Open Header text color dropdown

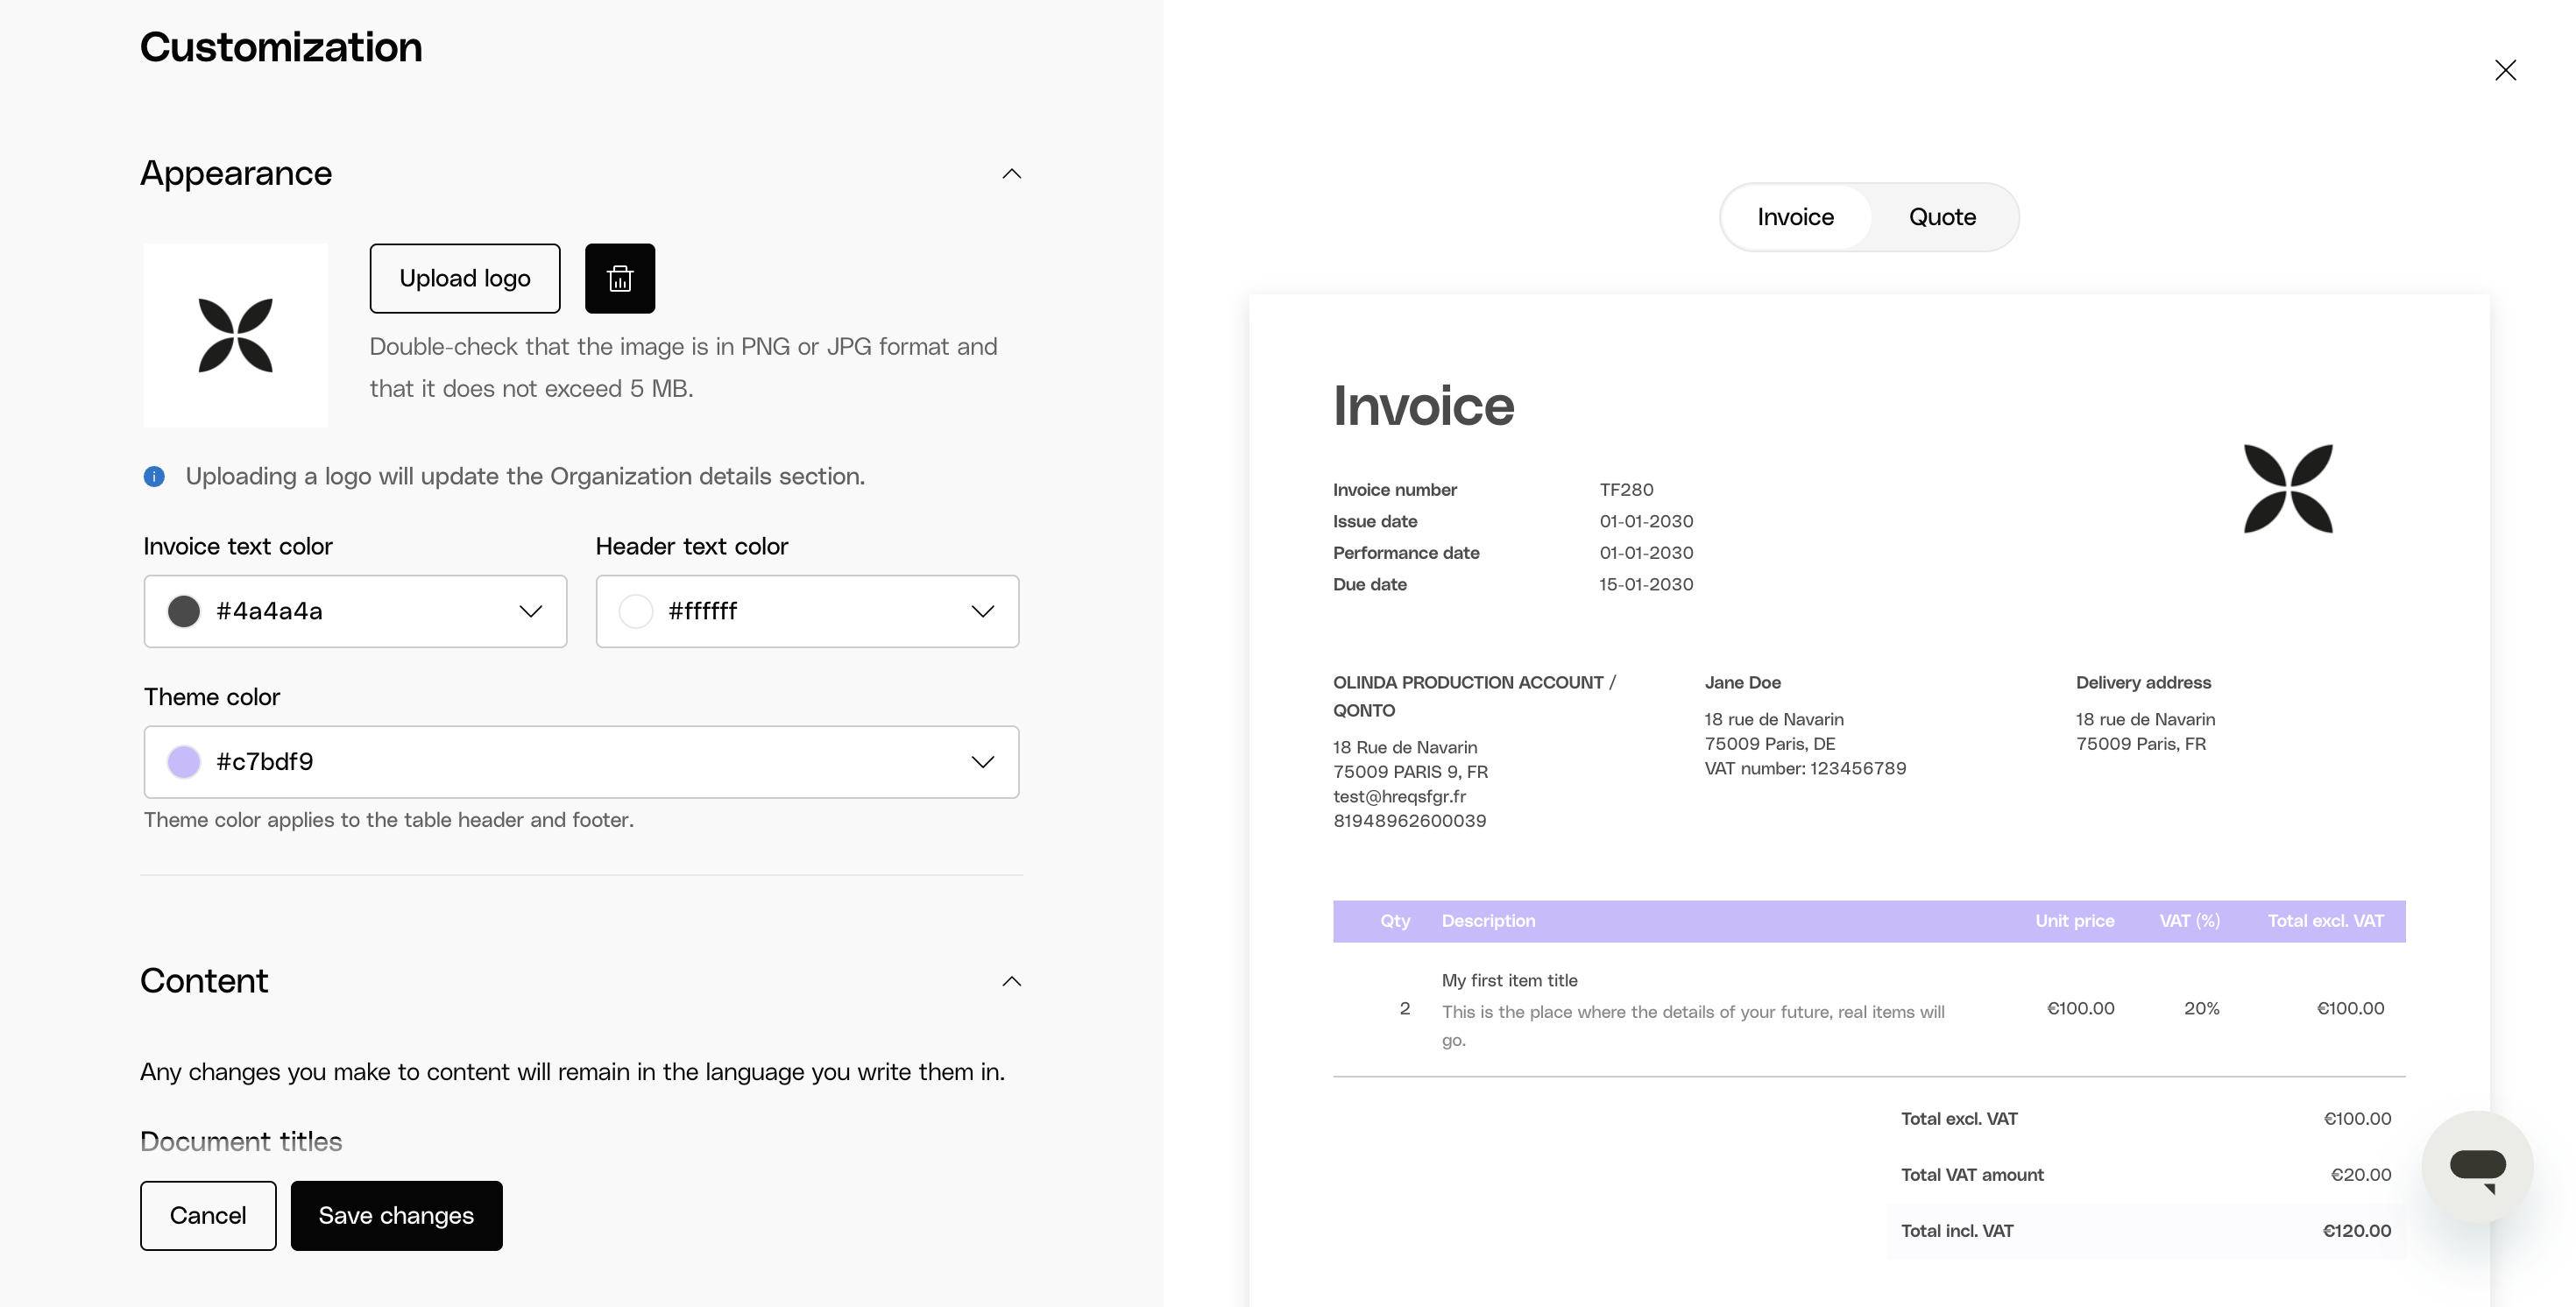coord(982,611)
